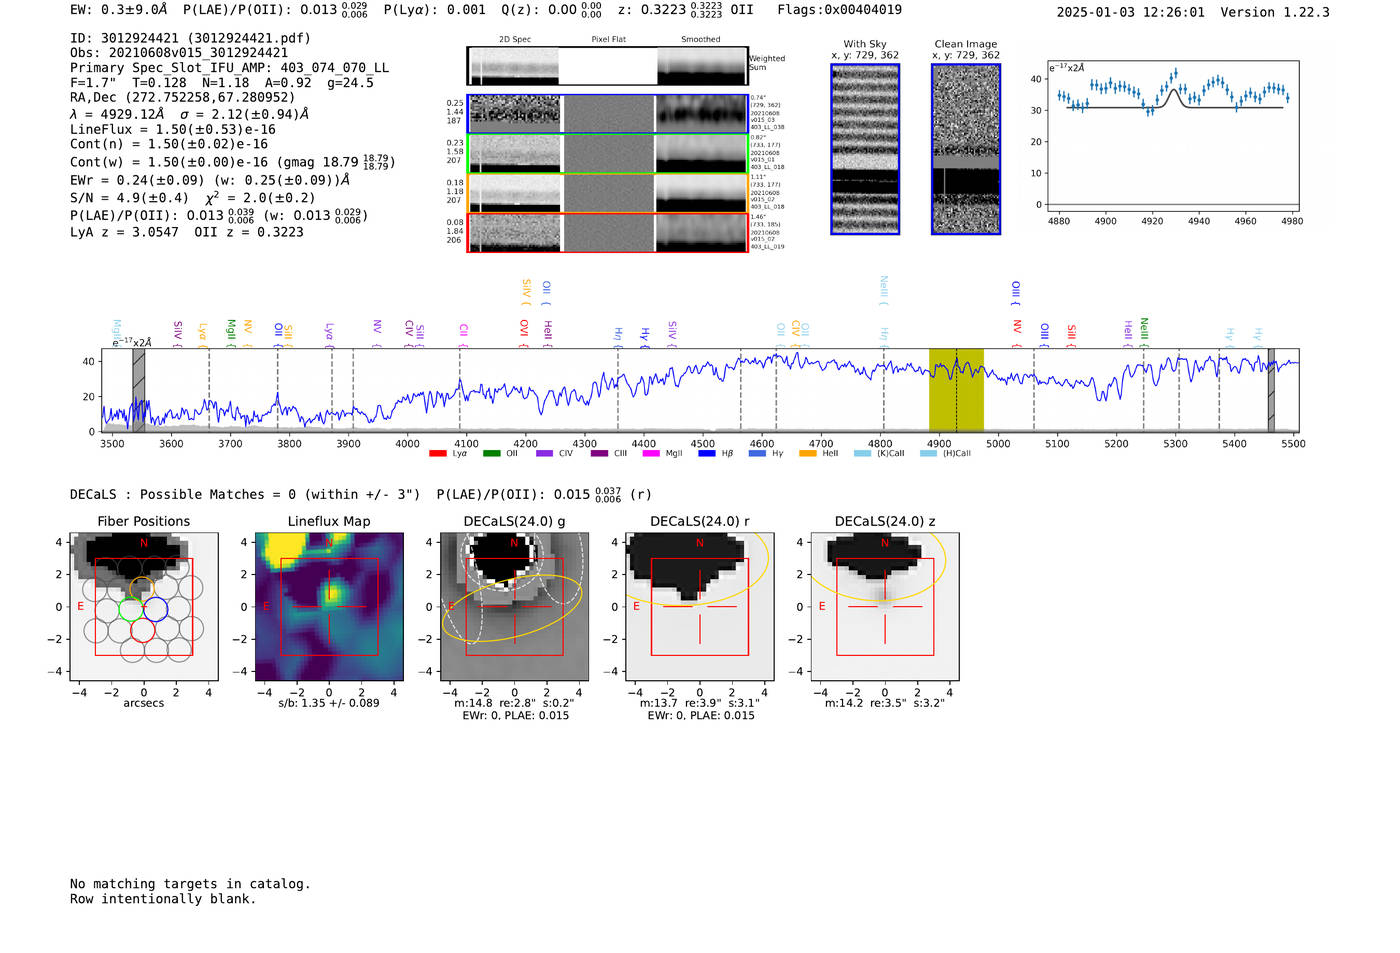Click the m:13.7 re:3.9" caption

pos(700,703)
